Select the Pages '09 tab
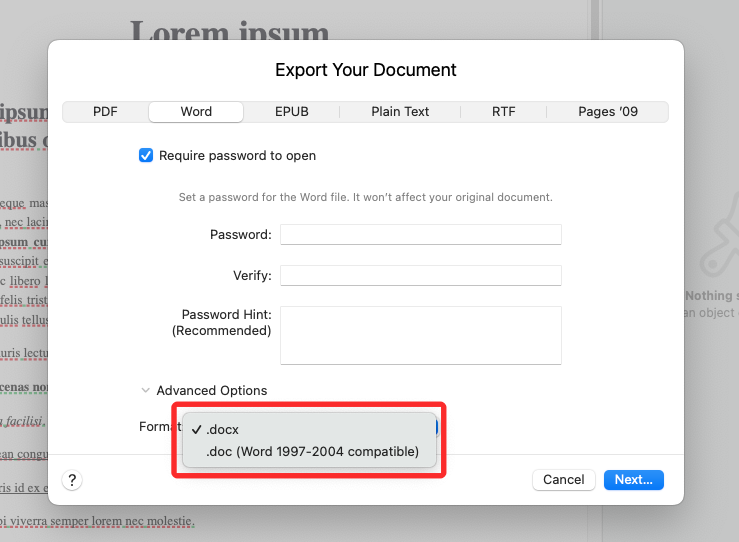This screenshot has height=542, width=739. (x=608, y=112)
